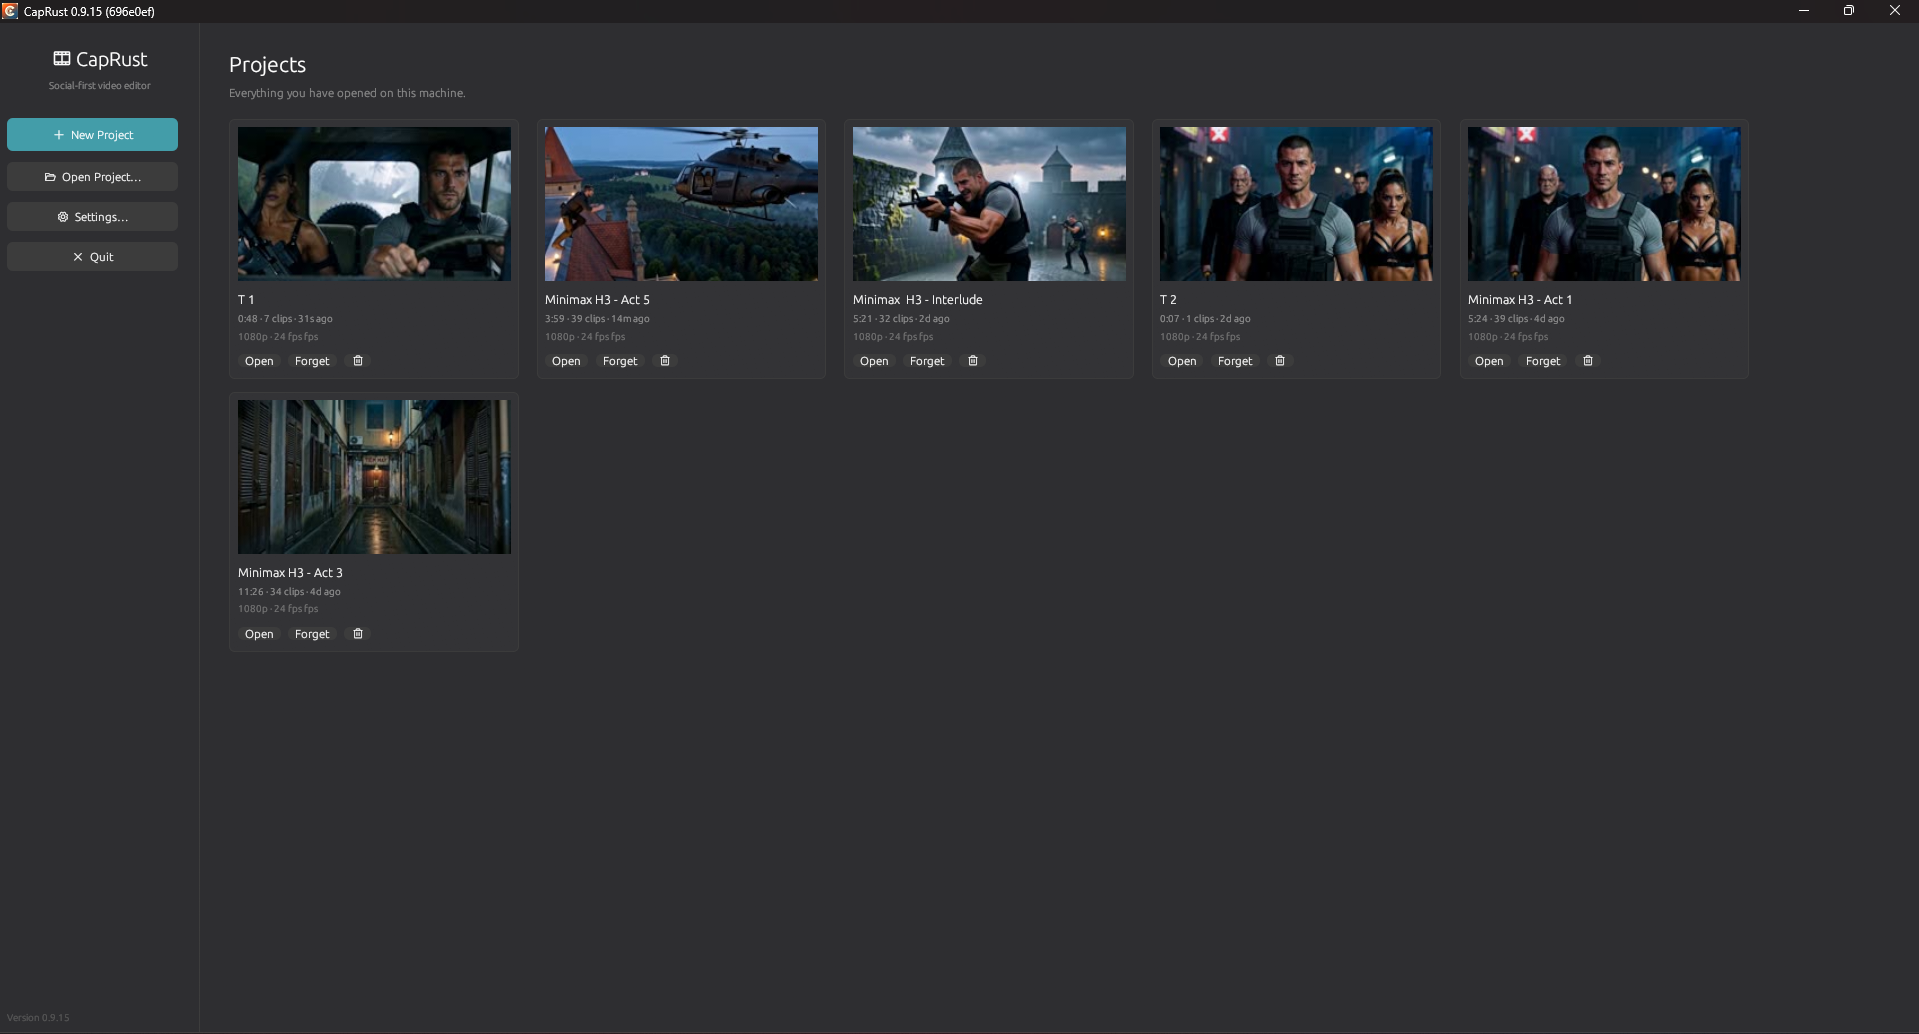Forget the T 2 project

(1235, 361)
